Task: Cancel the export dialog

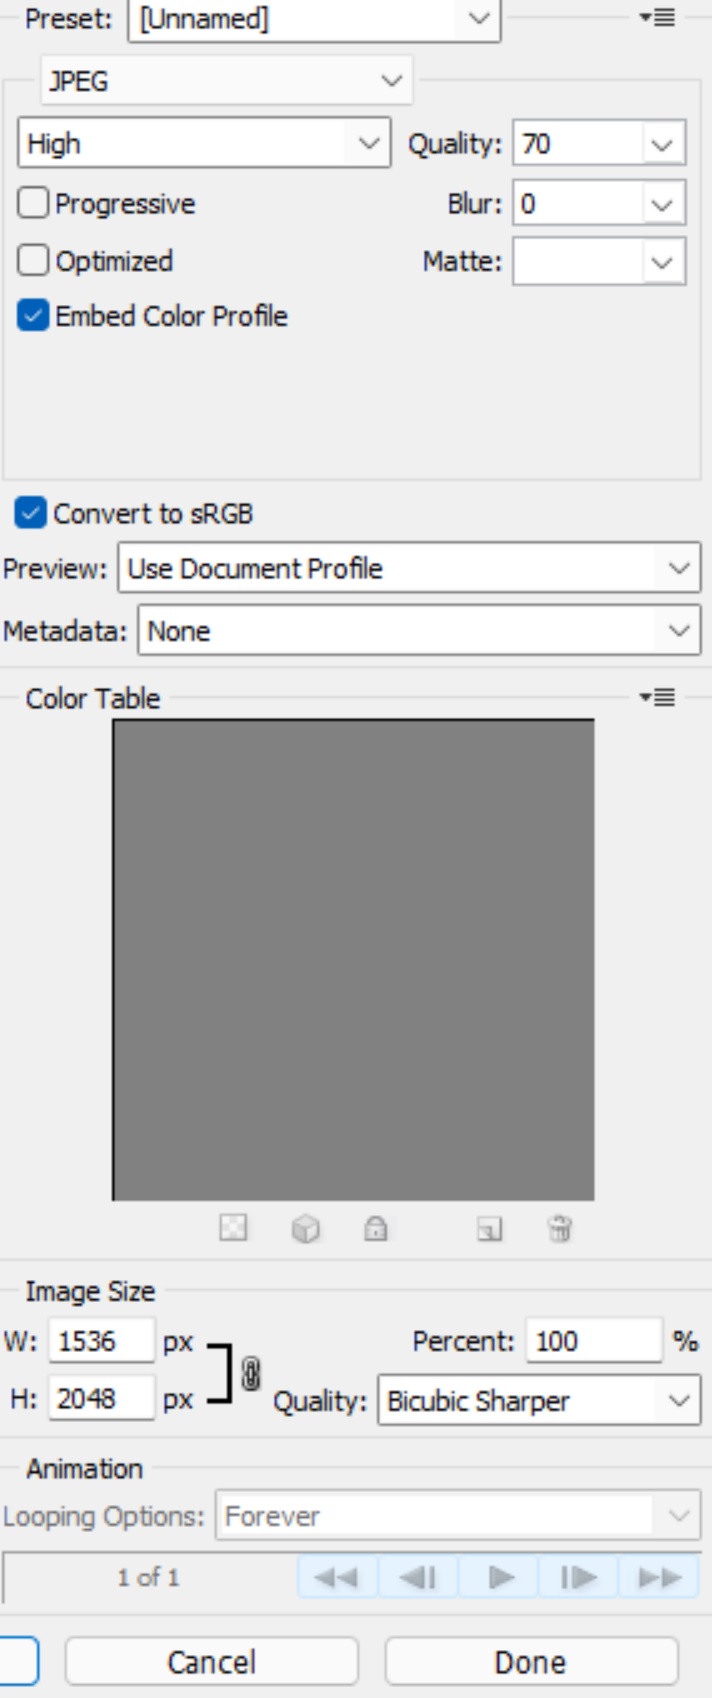Action: click(213, 1654)
